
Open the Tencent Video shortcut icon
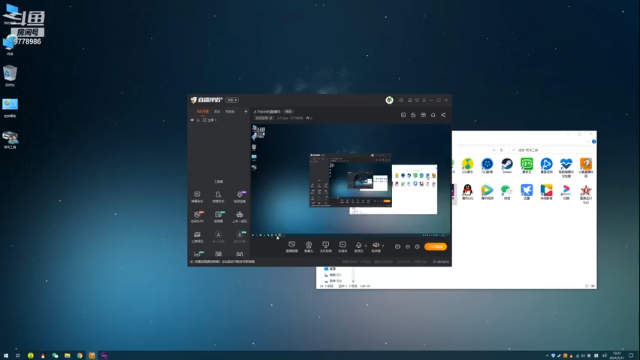(487, 190)
